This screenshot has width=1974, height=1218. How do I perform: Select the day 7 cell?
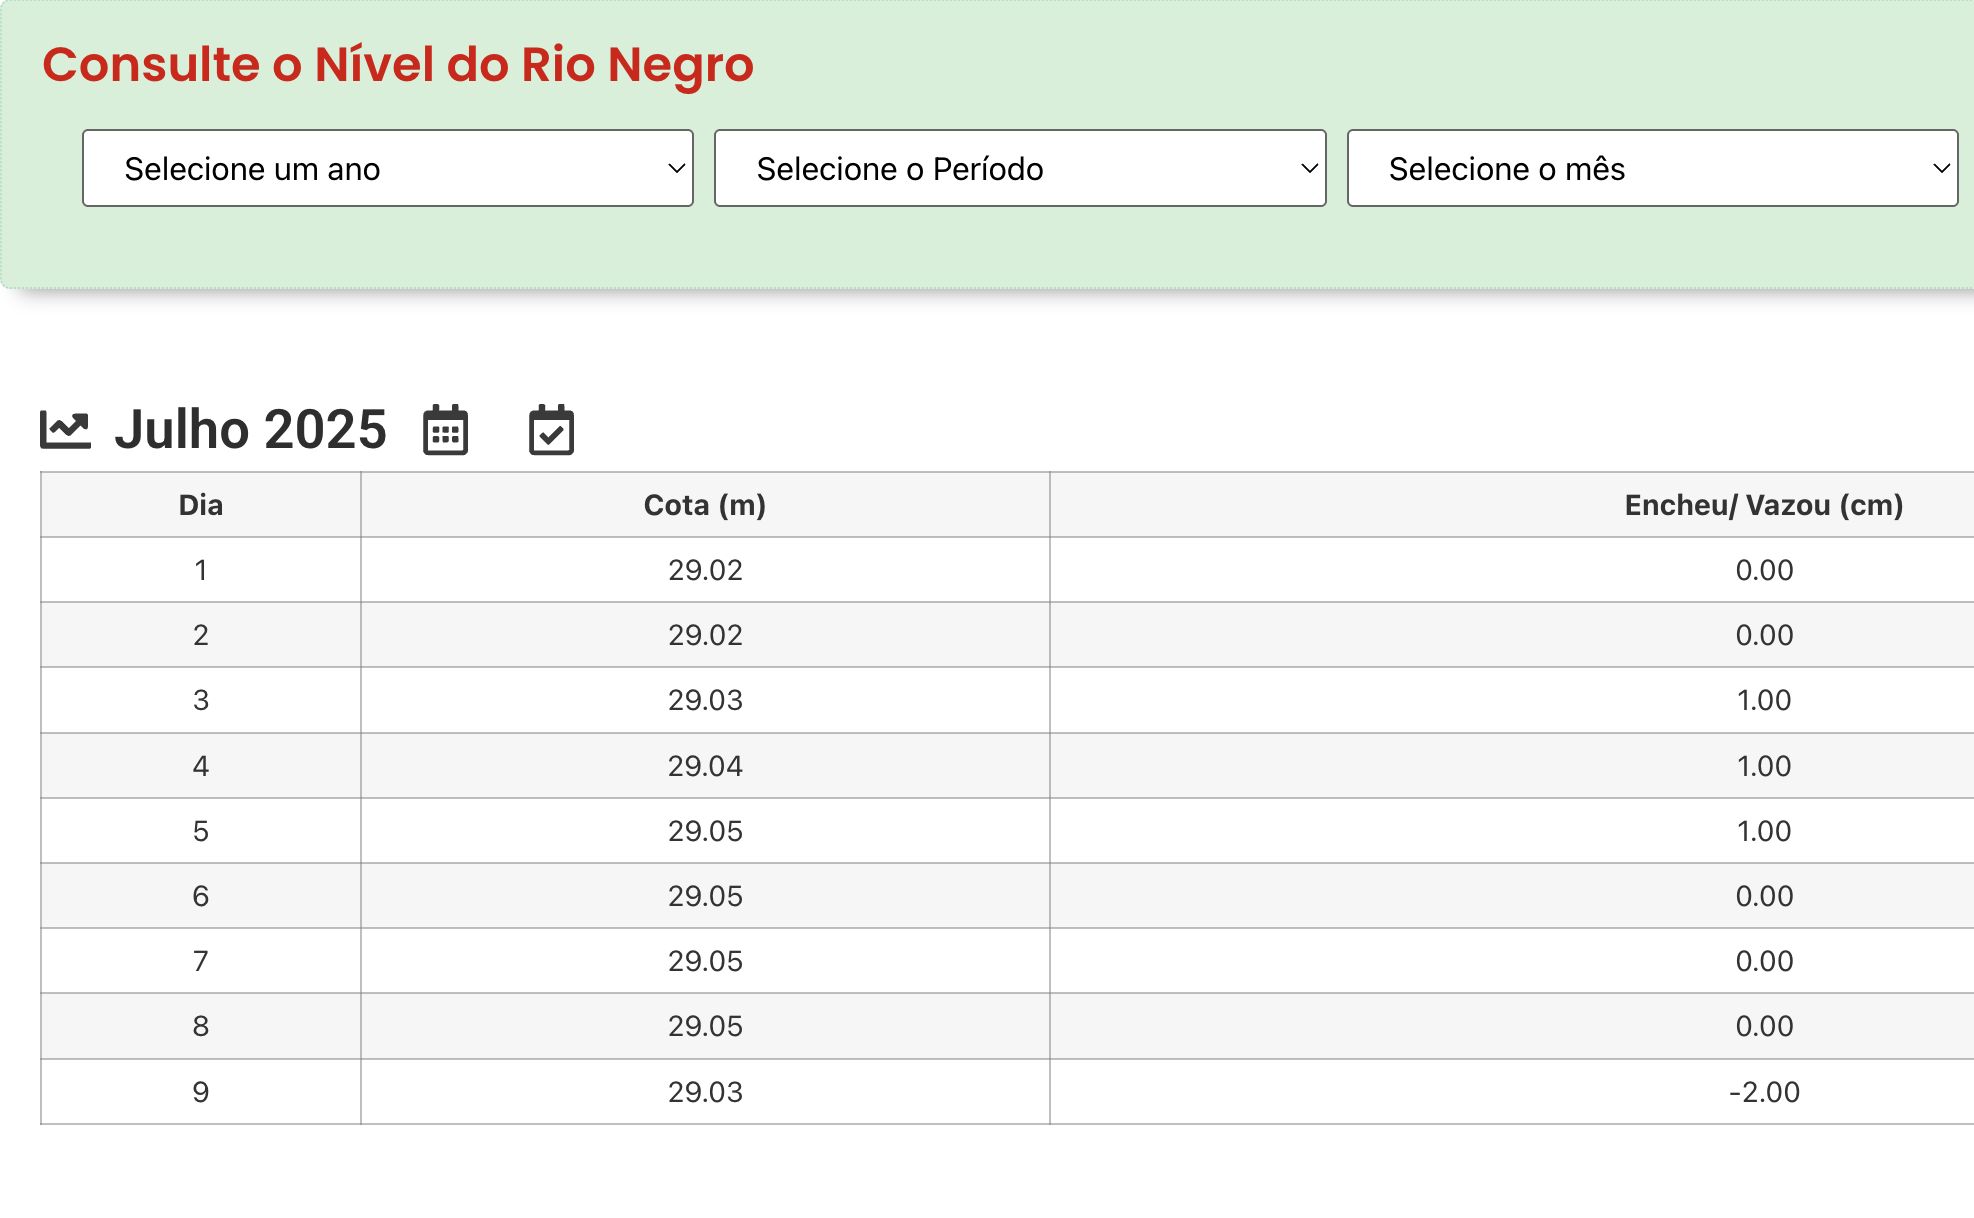click(201, 961)
